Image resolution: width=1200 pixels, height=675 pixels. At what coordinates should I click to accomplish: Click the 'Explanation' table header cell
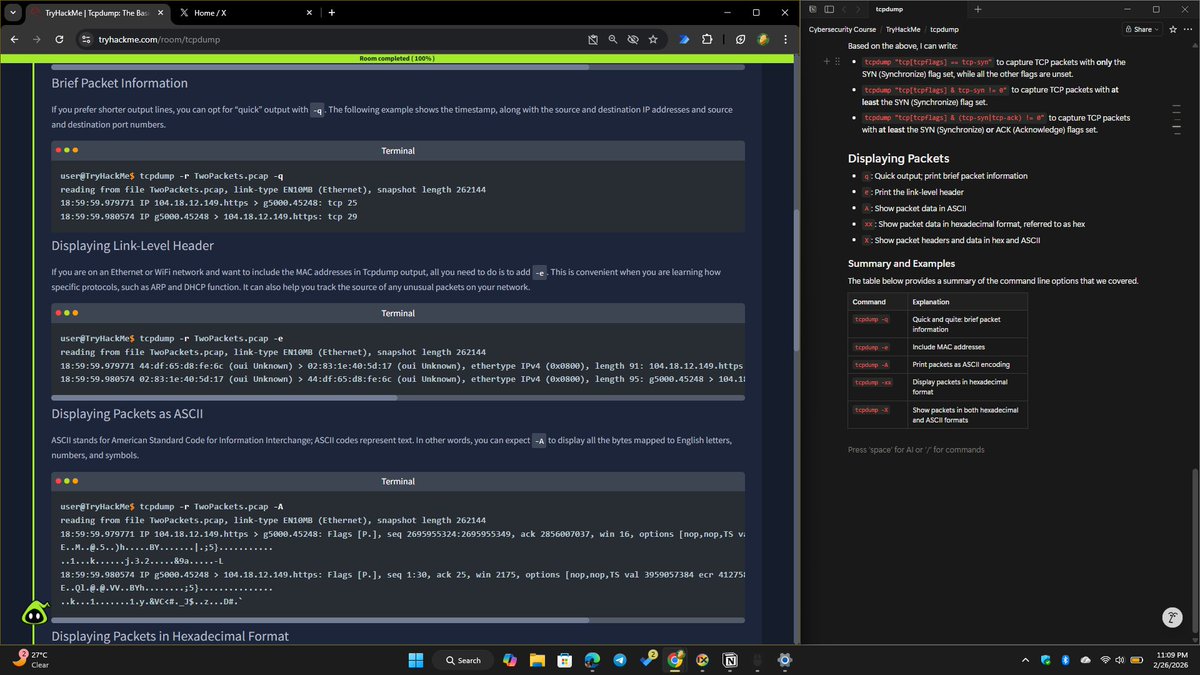967,302
